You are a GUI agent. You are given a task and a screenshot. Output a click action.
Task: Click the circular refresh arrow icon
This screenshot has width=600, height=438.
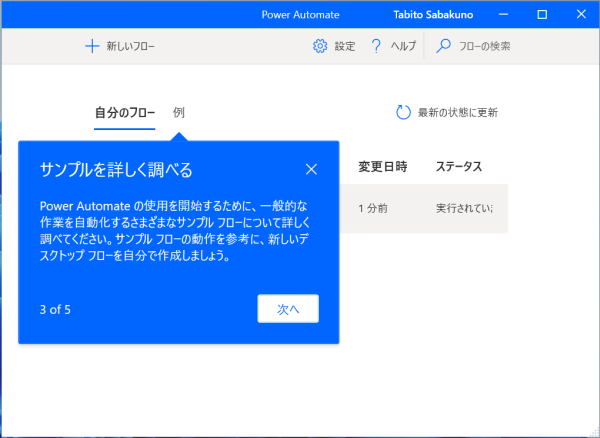tap(403, 112)
